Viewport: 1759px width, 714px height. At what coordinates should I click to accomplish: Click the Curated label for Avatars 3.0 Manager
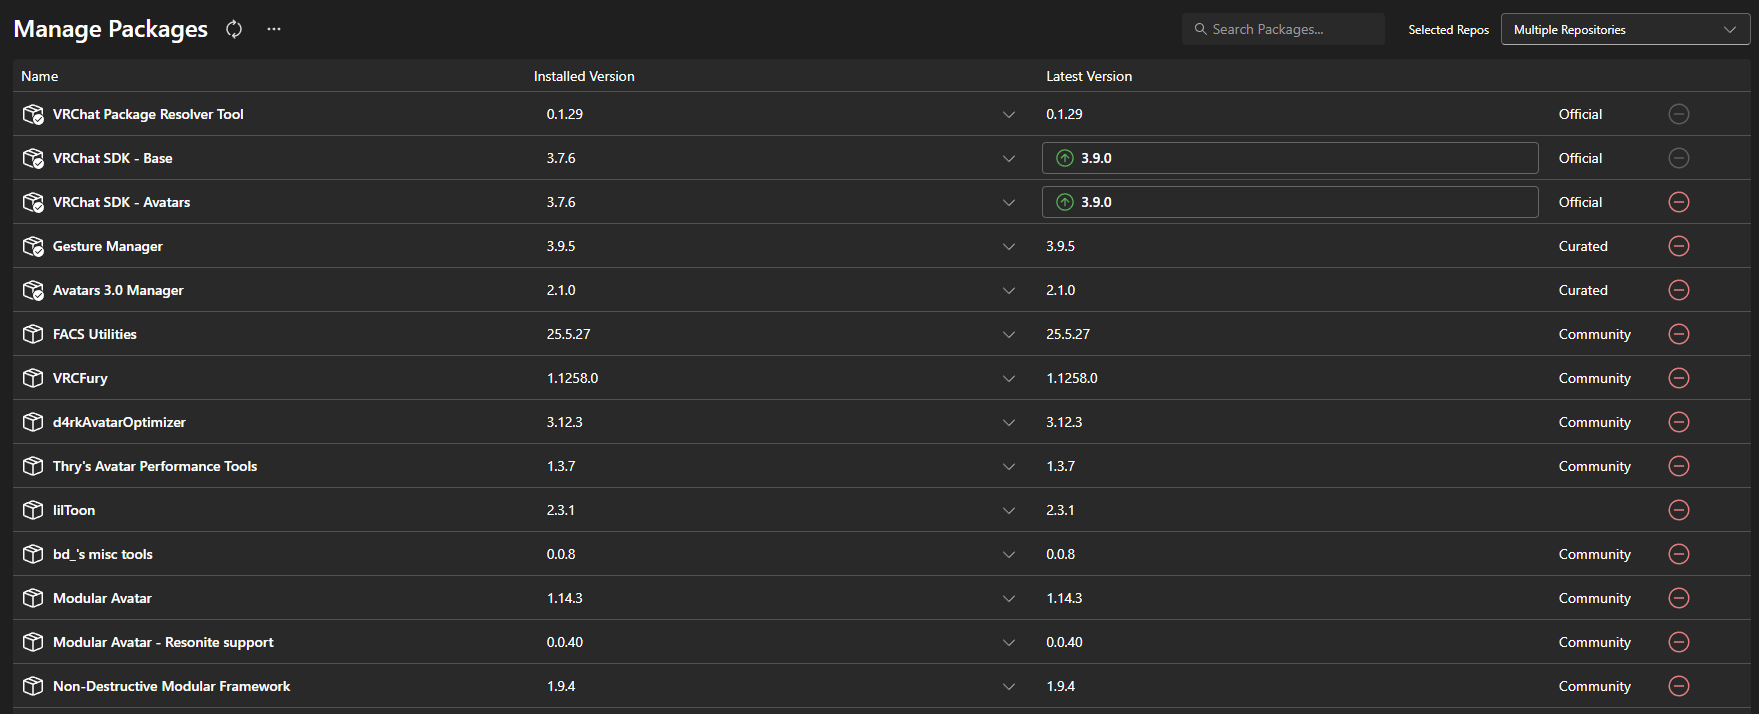click(x=1583, y=290)
